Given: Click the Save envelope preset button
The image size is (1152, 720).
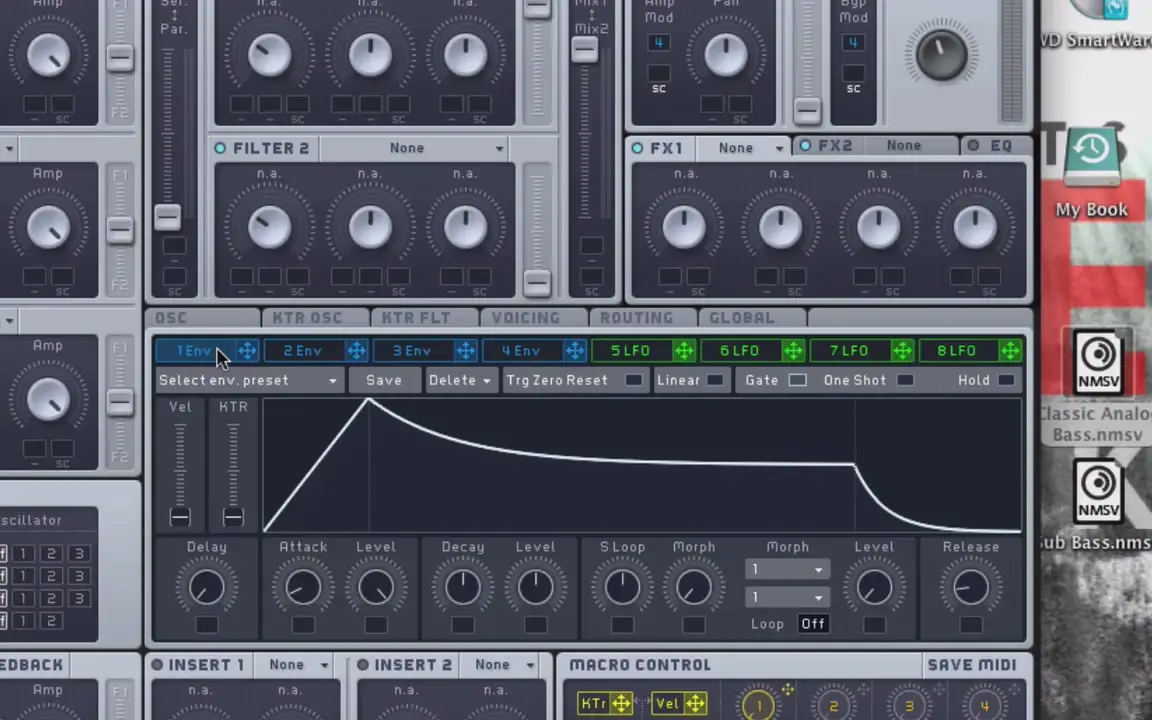Looking at the screenshot, I should (x=384, y=381).
